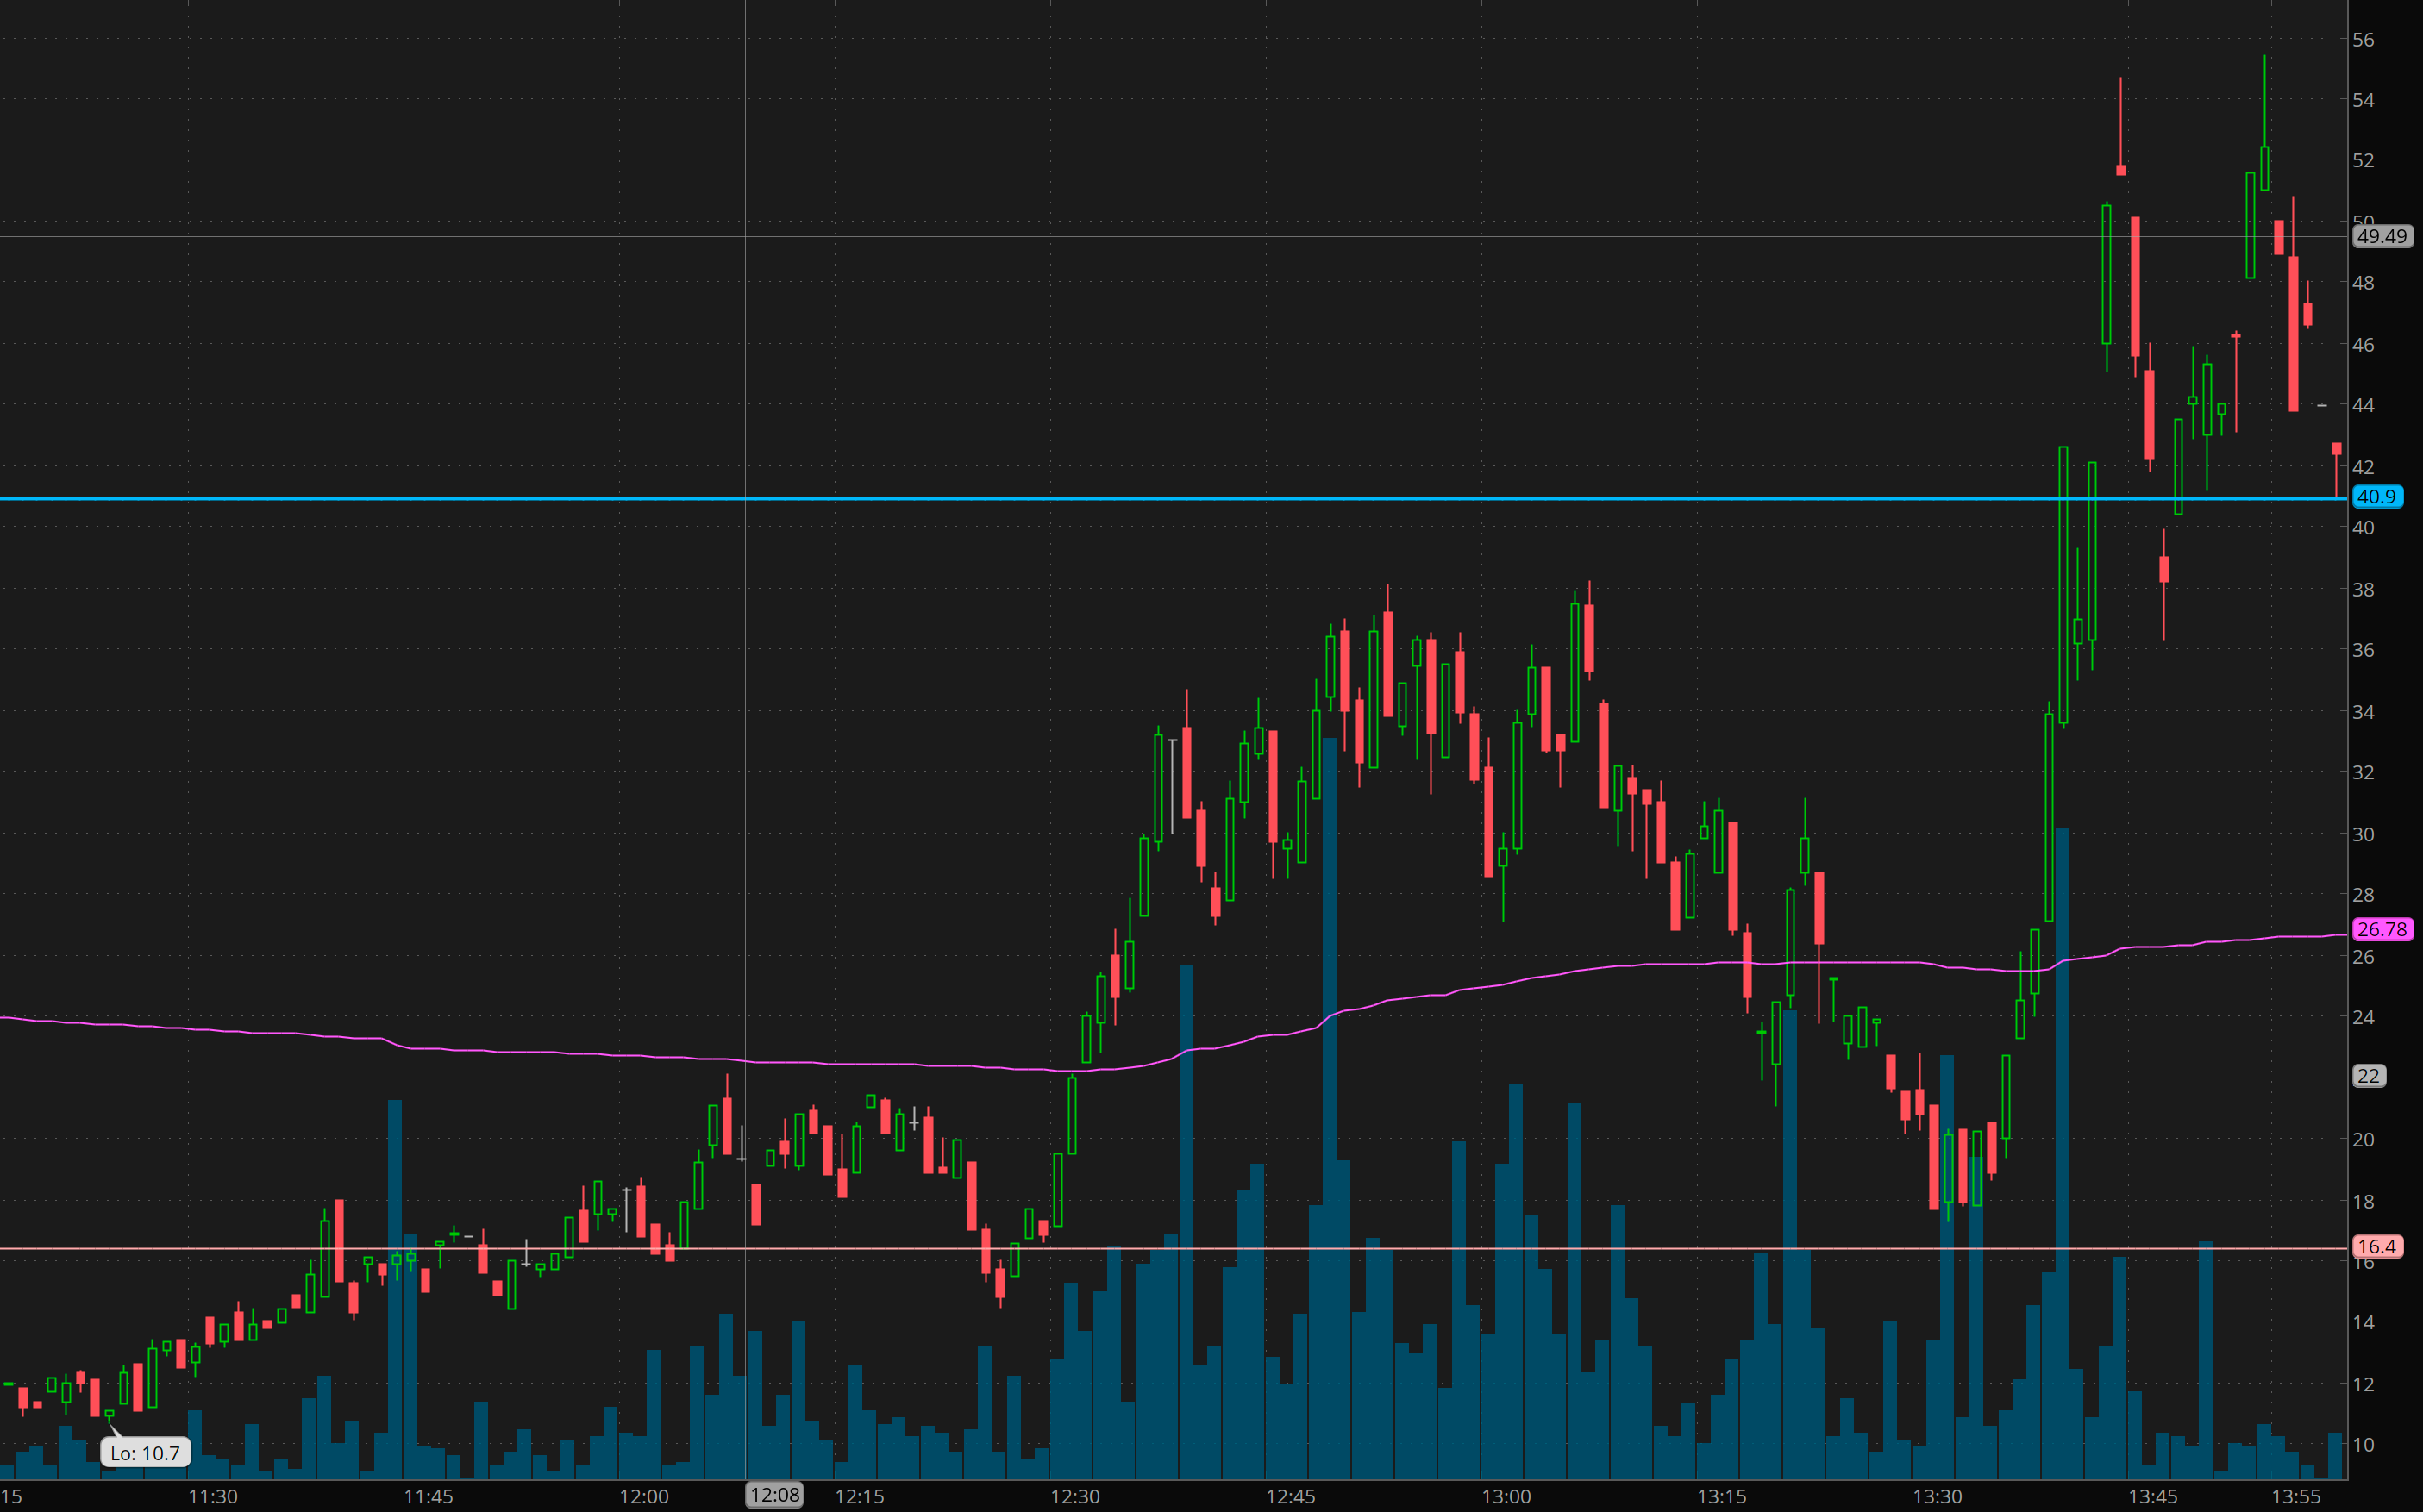Viewport: 2423px width, 1512px height.
Task: Click the 'Lo: 10.7' low price bubble
Action: coord(145,1453)
